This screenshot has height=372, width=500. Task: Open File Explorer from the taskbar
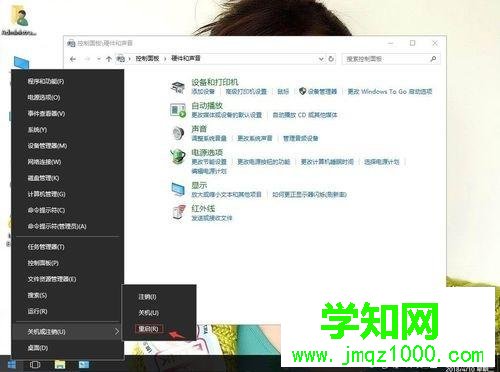[x=60, y=365]
